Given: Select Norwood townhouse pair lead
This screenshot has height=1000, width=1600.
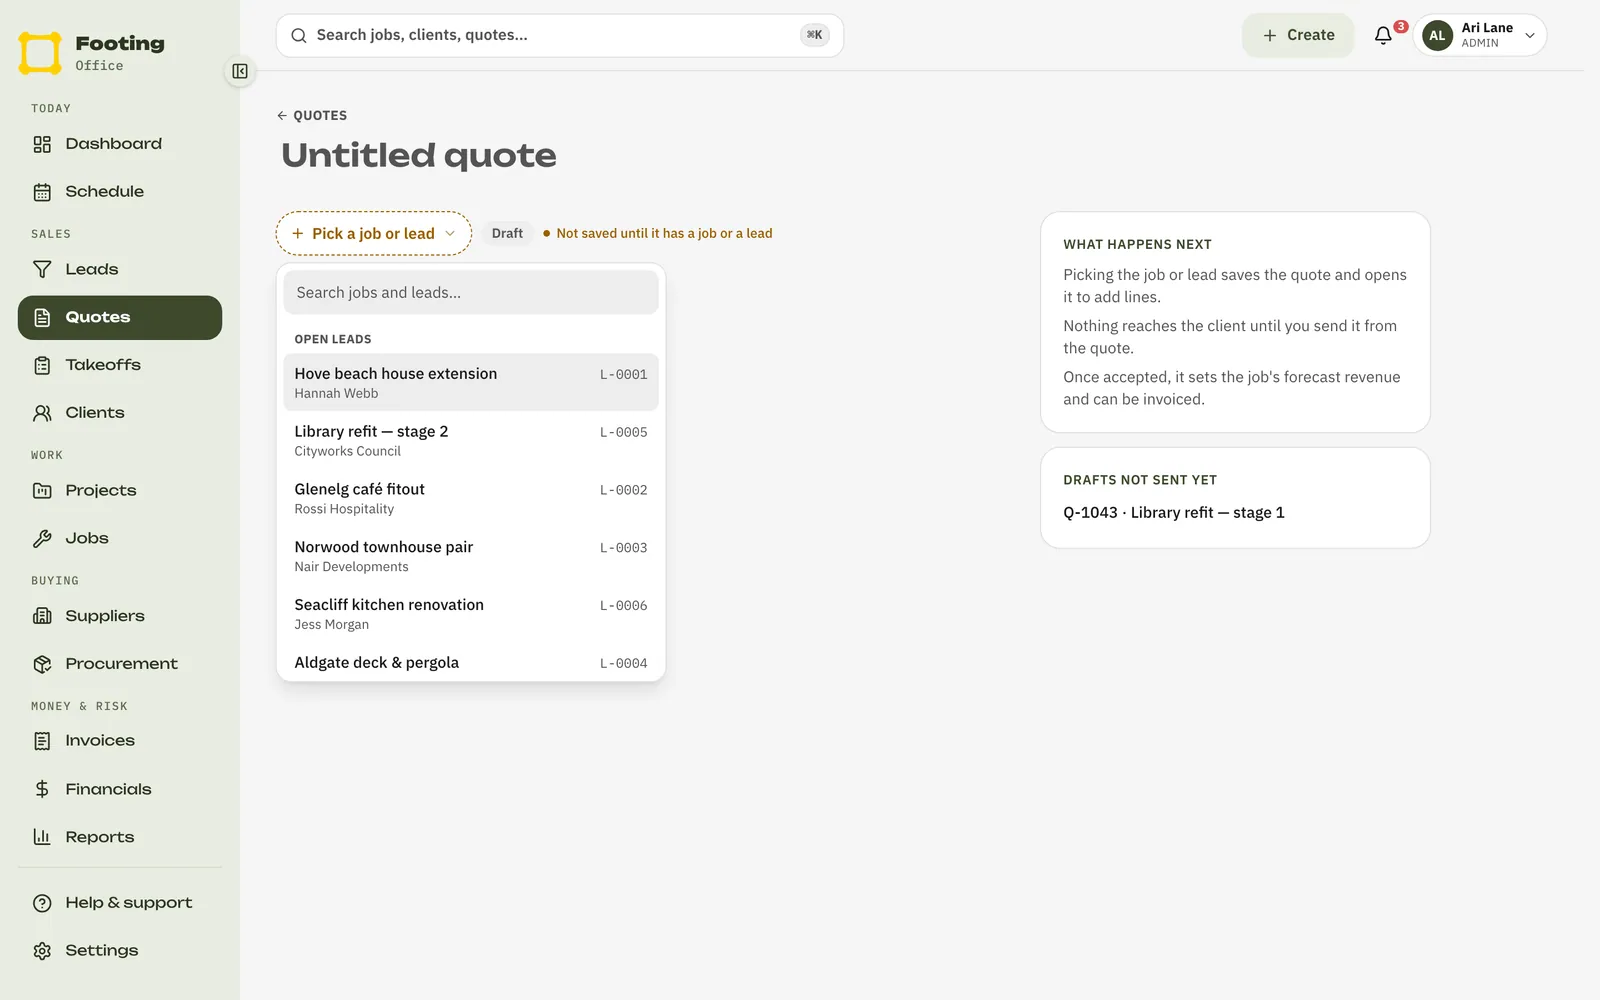Looking at the screenshot, I should tap(471, 556).
